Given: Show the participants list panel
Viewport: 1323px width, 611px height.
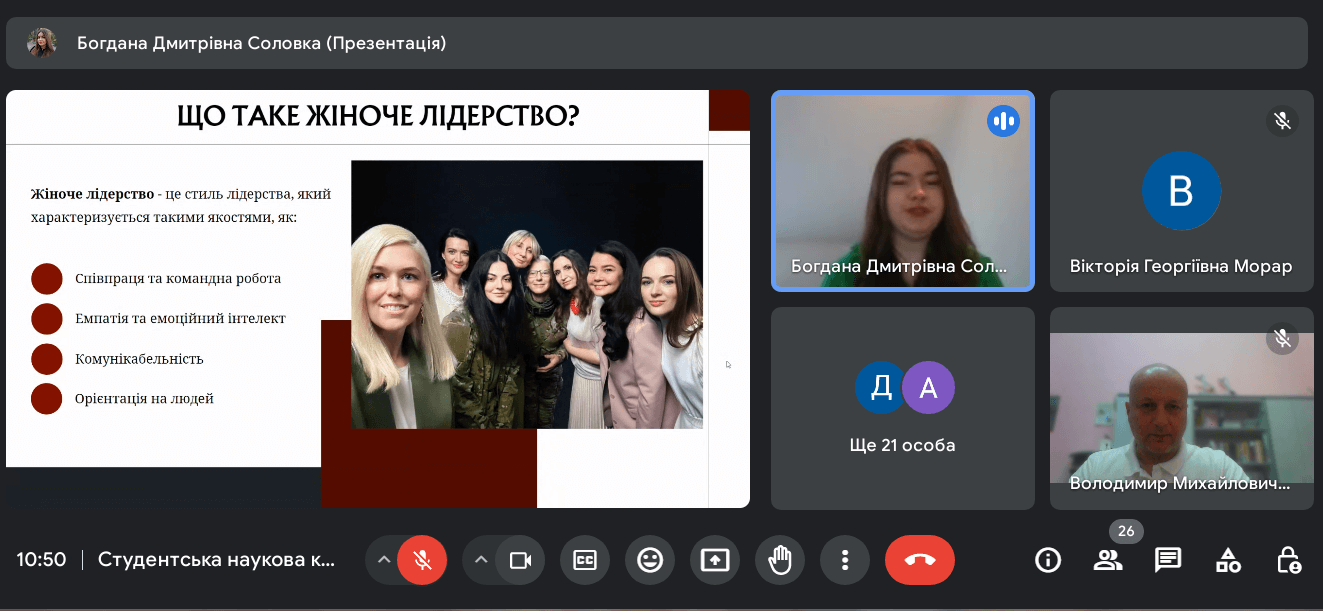Looking at the screenshot, I should [1108, 560].
